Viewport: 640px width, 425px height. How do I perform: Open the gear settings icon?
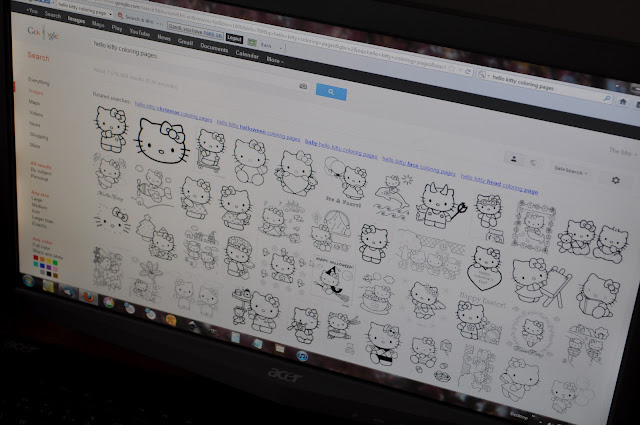(615, 180)
